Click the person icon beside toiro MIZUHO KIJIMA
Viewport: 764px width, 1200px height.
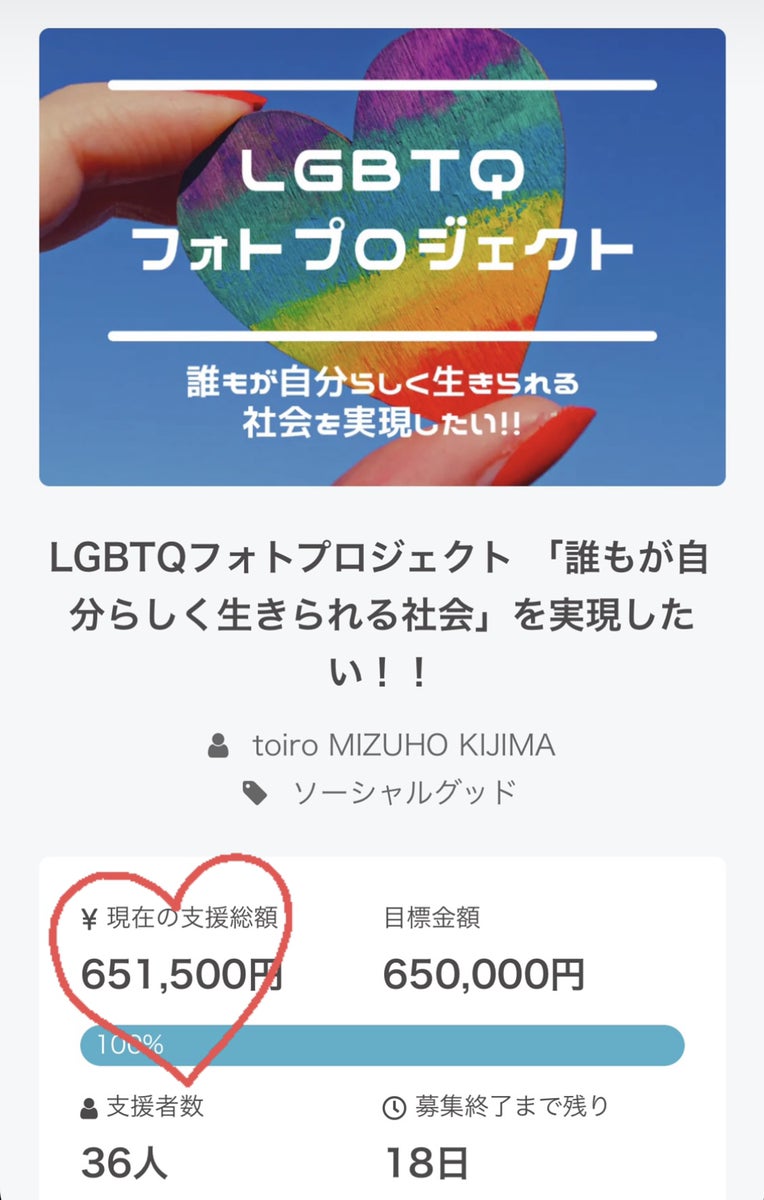217,745
